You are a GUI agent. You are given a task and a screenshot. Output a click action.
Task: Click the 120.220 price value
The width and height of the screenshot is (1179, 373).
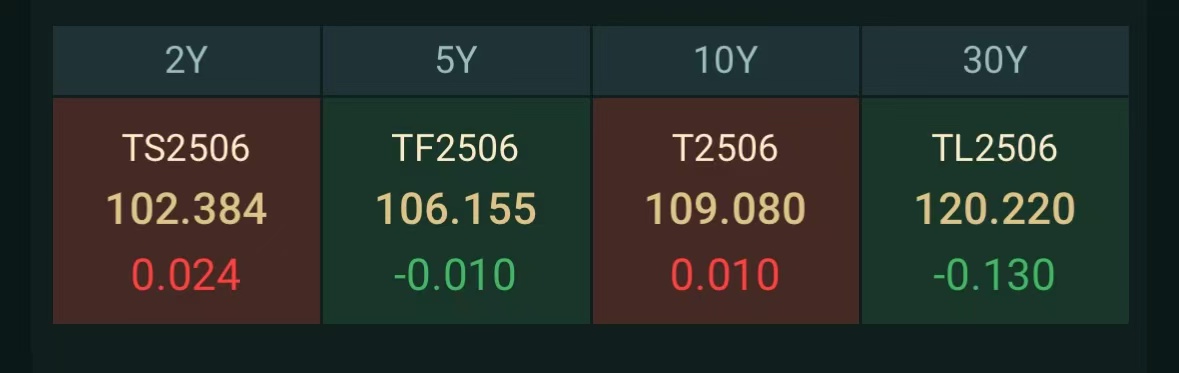(x=995, y=209)
